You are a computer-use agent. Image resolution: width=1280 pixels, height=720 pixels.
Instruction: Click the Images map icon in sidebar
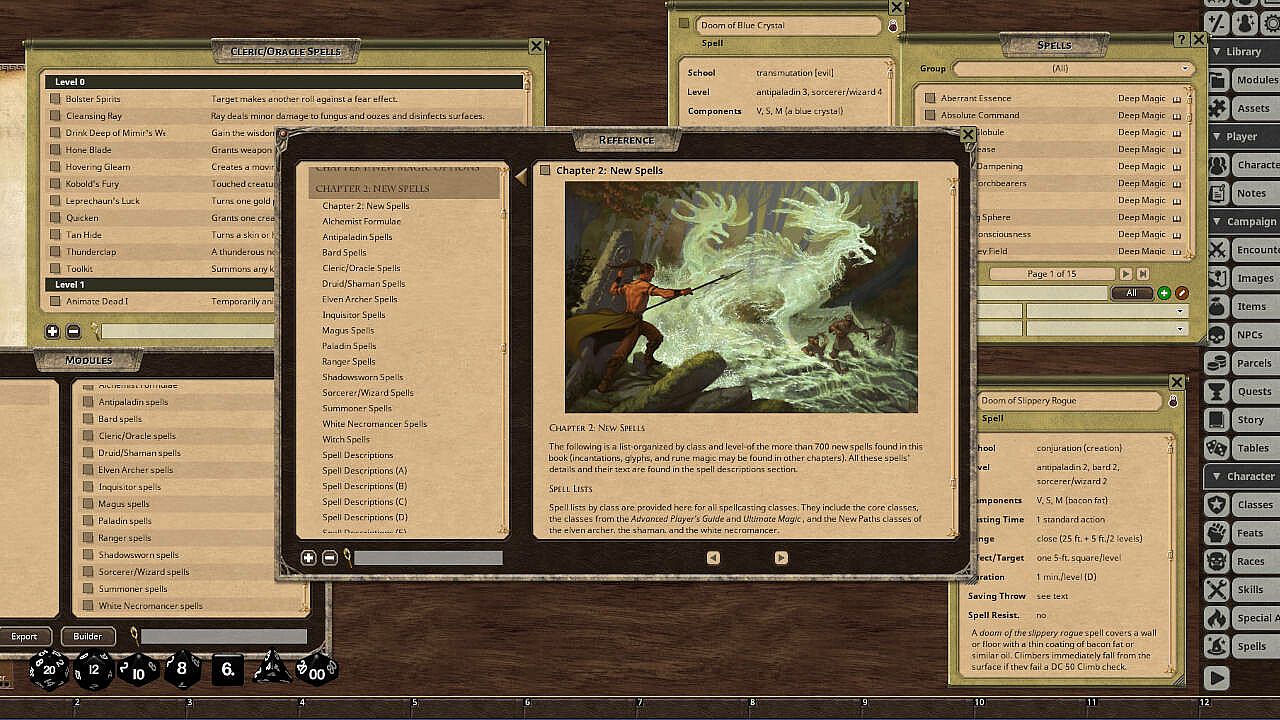coord(1217,278)
